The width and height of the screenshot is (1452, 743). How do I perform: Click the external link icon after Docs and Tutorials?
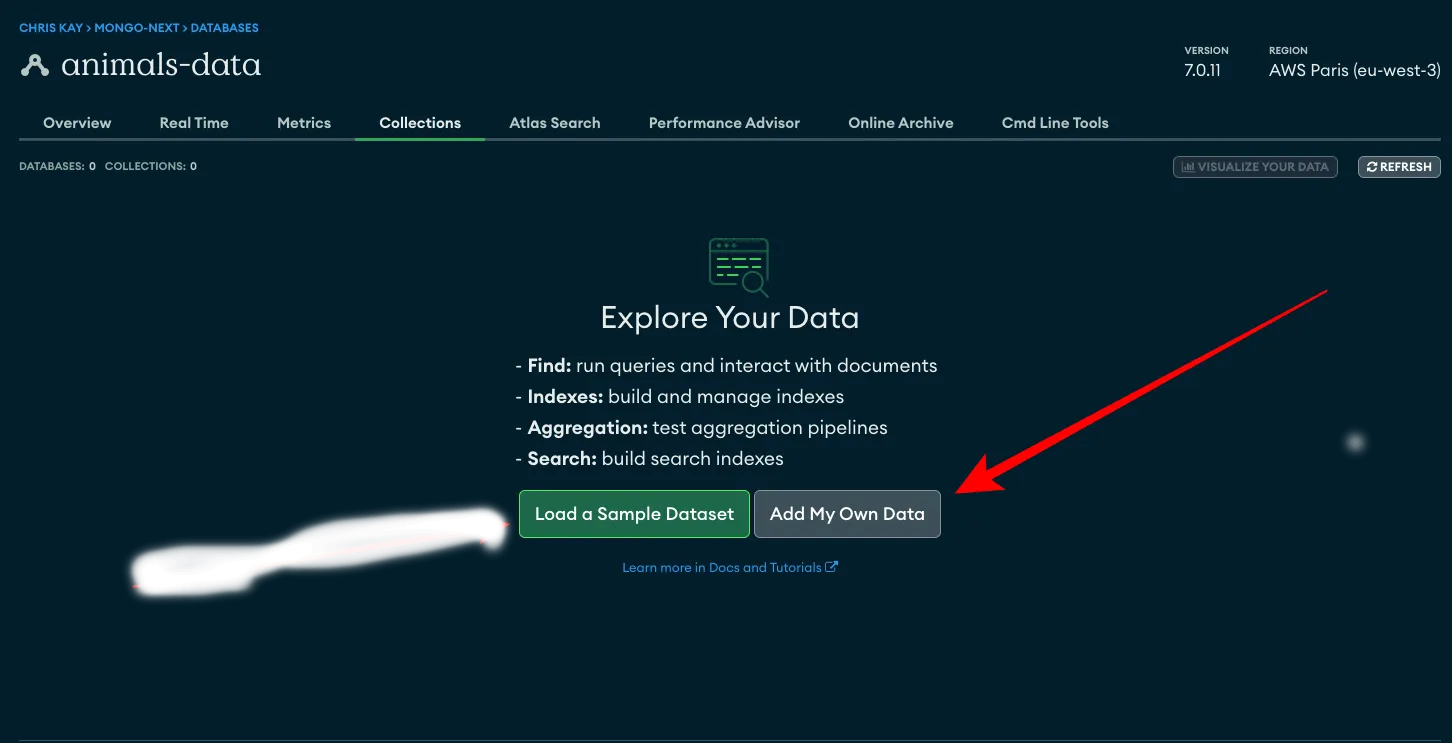832,567
